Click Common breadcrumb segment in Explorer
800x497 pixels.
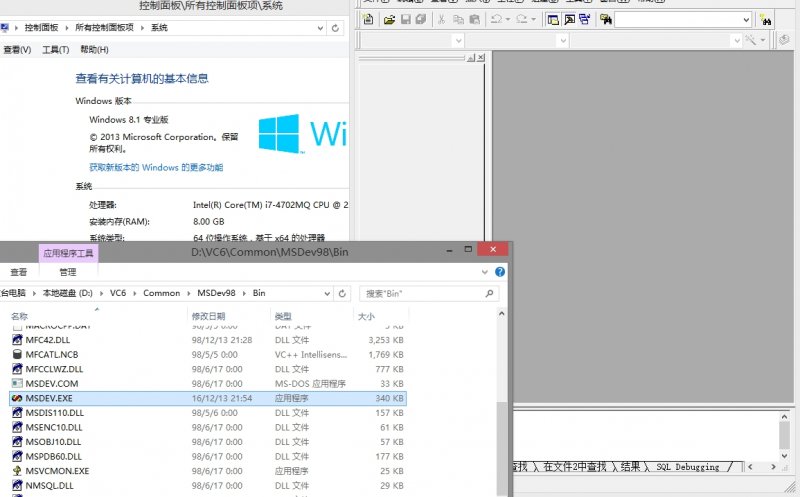click(x=162, y=293)
